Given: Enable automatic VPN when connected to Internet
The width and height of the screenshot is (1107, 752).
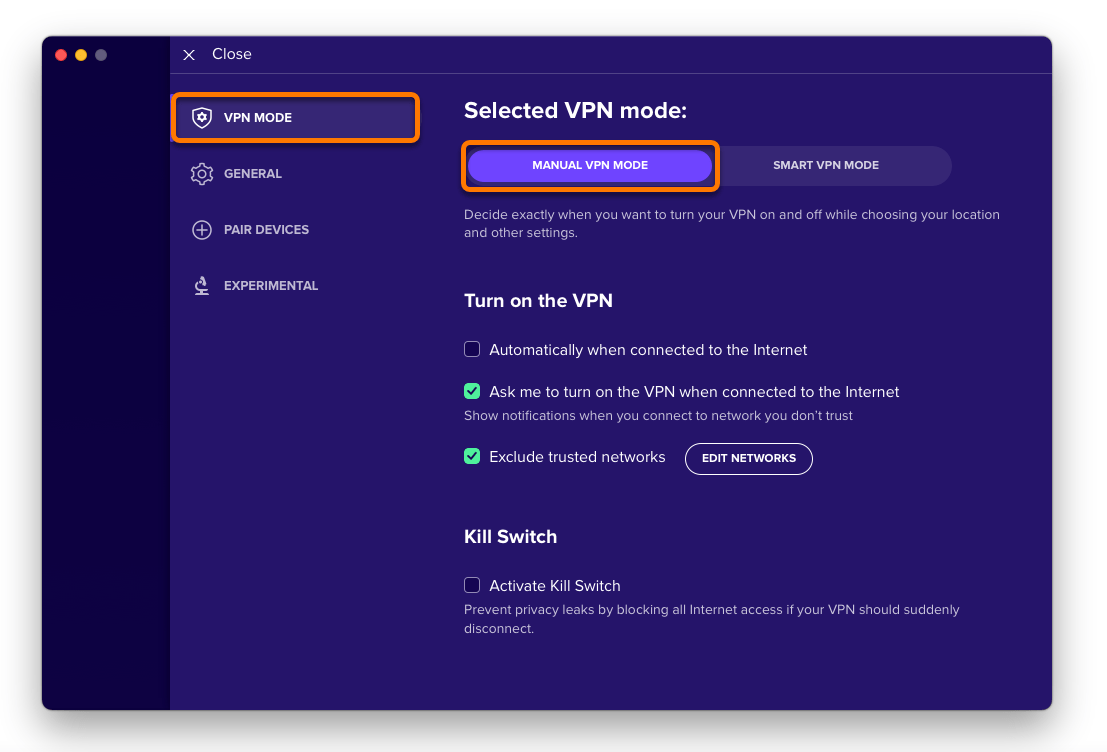Looking at the screenshot, I should click(x=471, y=349).
